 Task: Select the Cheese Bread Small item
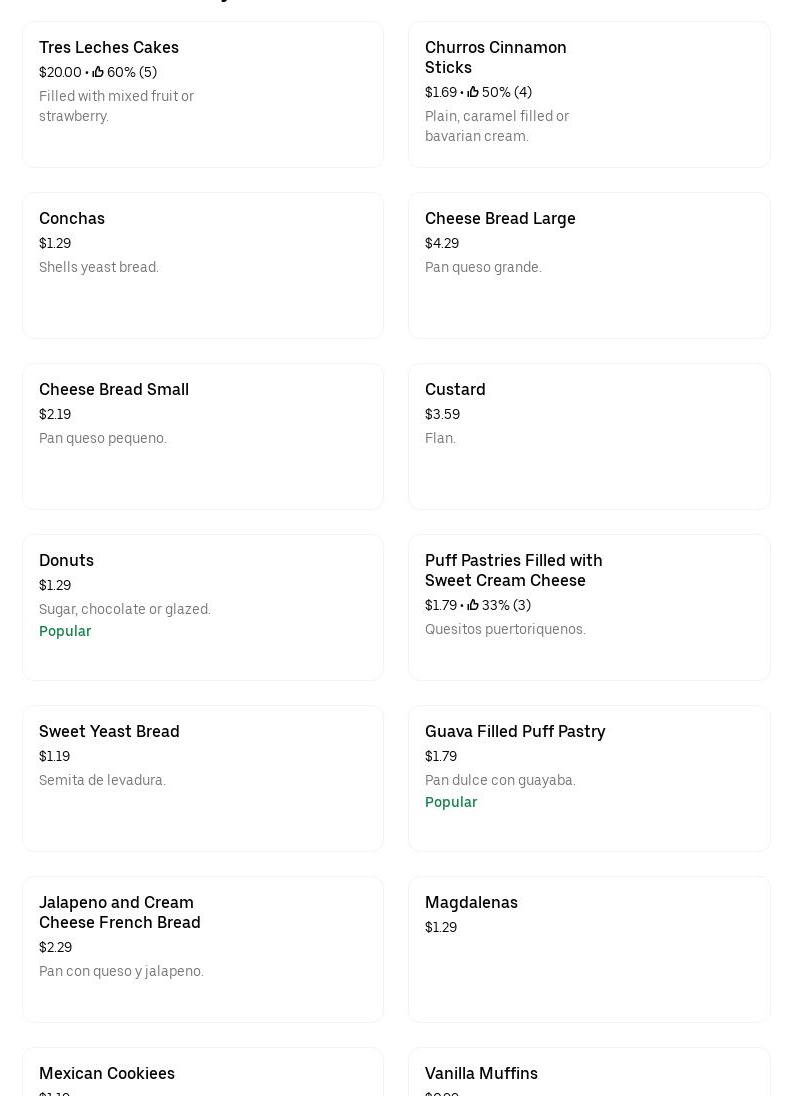point(114,389)
